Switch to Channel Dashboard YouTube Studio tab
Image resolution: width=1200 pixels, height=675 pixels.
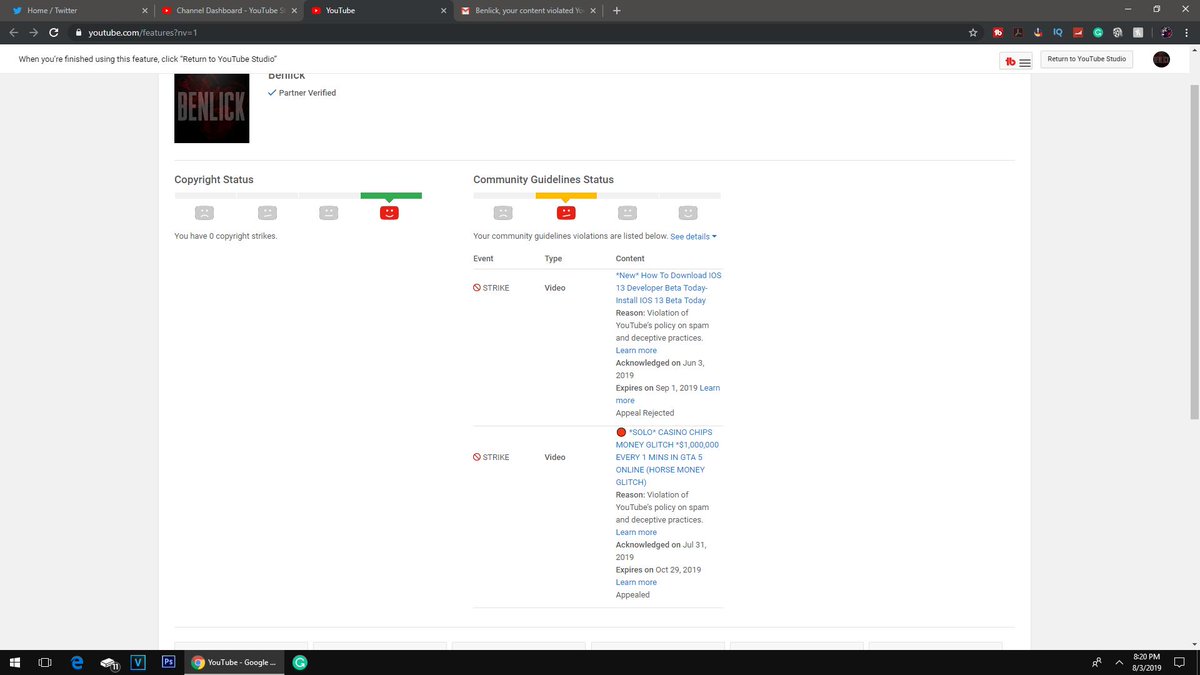230,11
